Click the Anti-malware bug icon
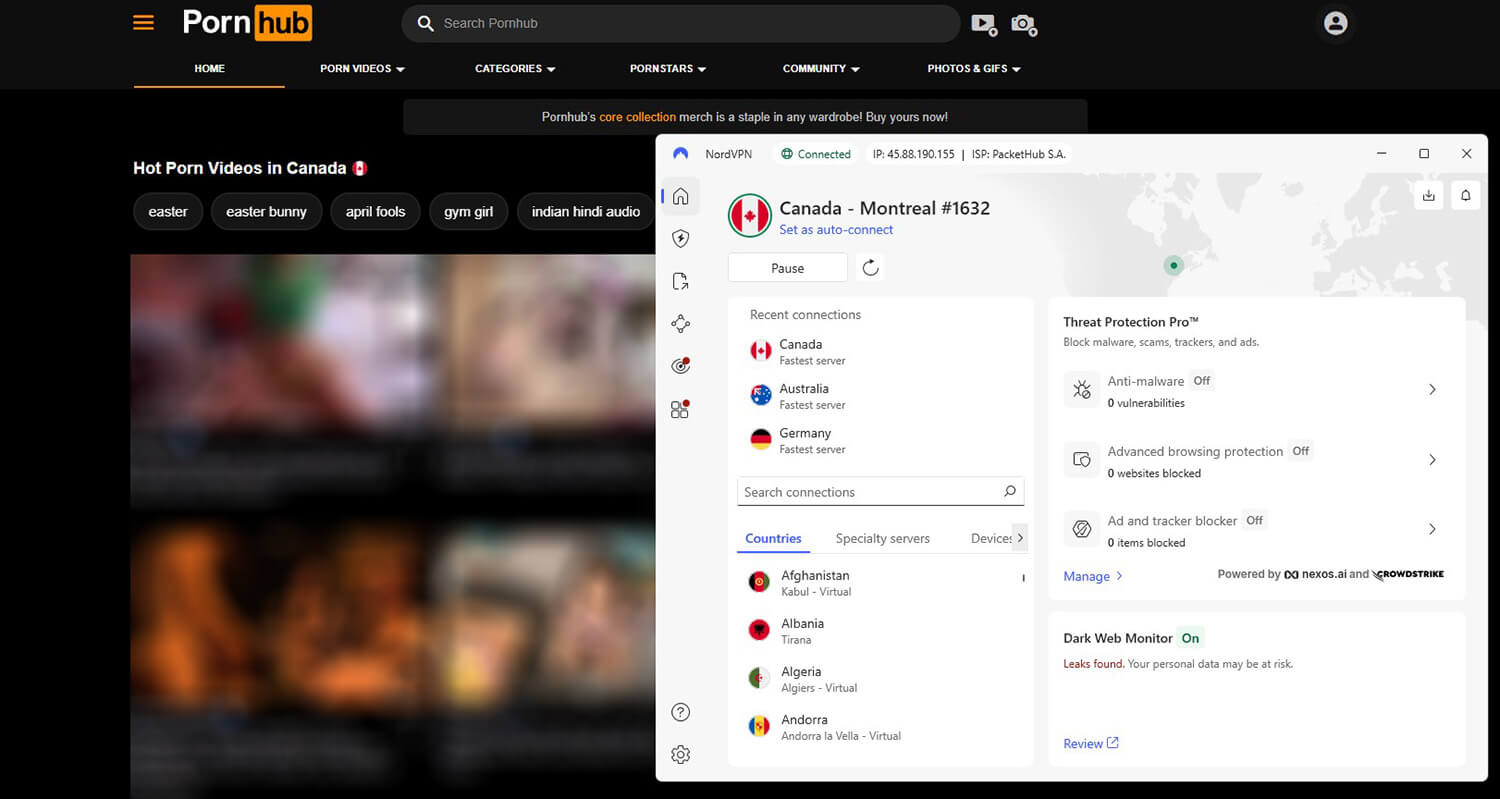This screenshot has height=799, width=1500. (x=1082, y=390)
